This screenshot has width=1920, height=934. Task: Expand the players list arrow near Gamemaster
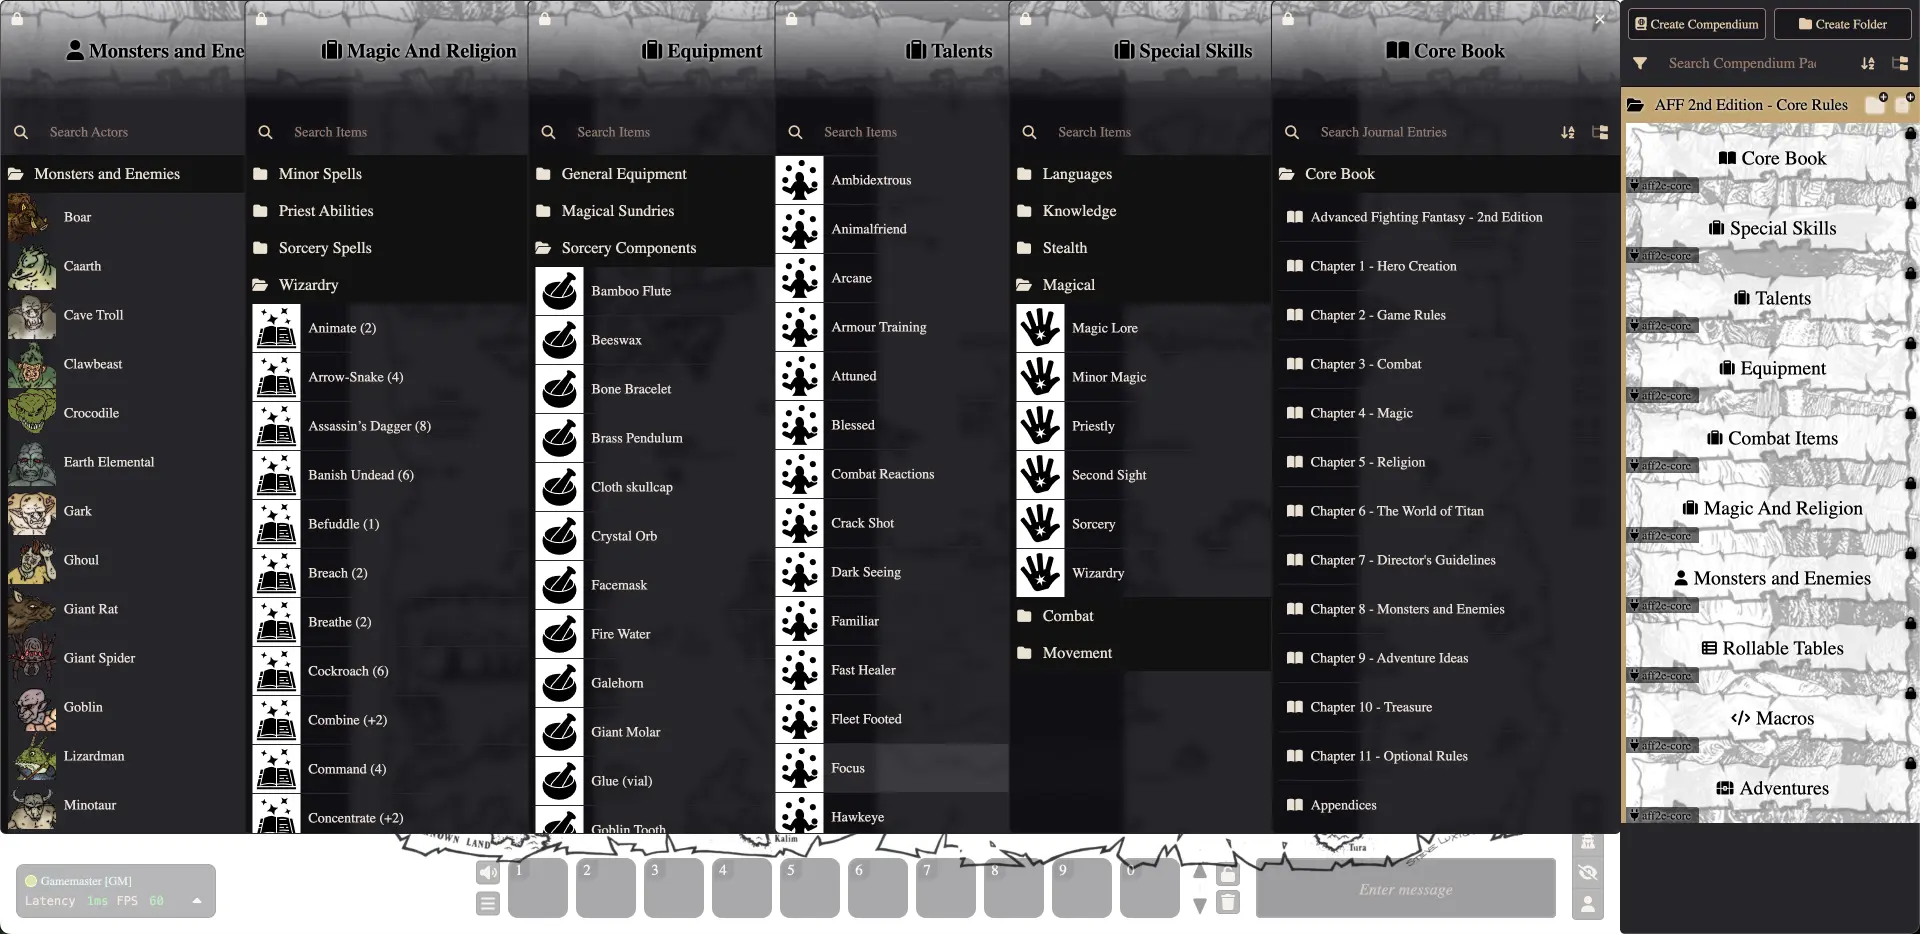coord(197,901)
